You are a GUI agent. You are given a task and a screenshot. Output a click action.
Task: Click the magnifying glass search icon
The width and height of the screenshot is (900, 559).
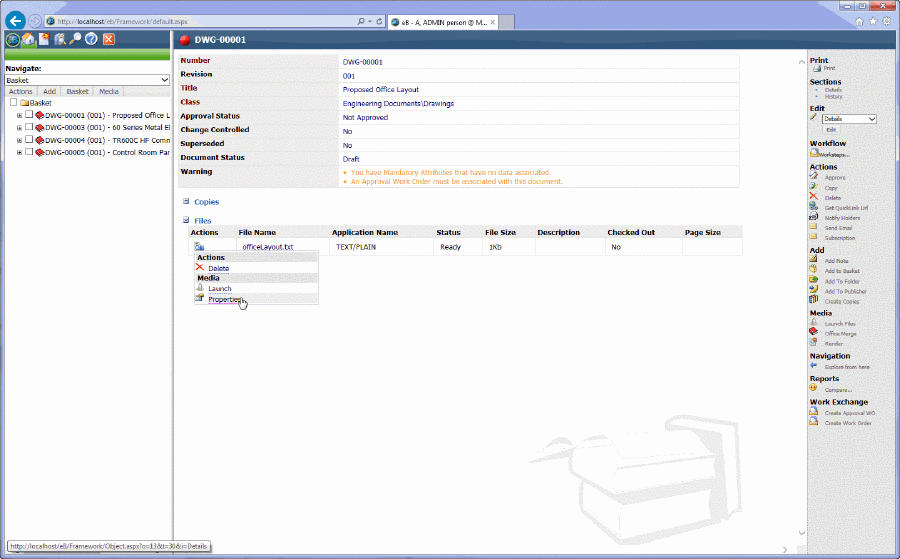click(75, 39)
